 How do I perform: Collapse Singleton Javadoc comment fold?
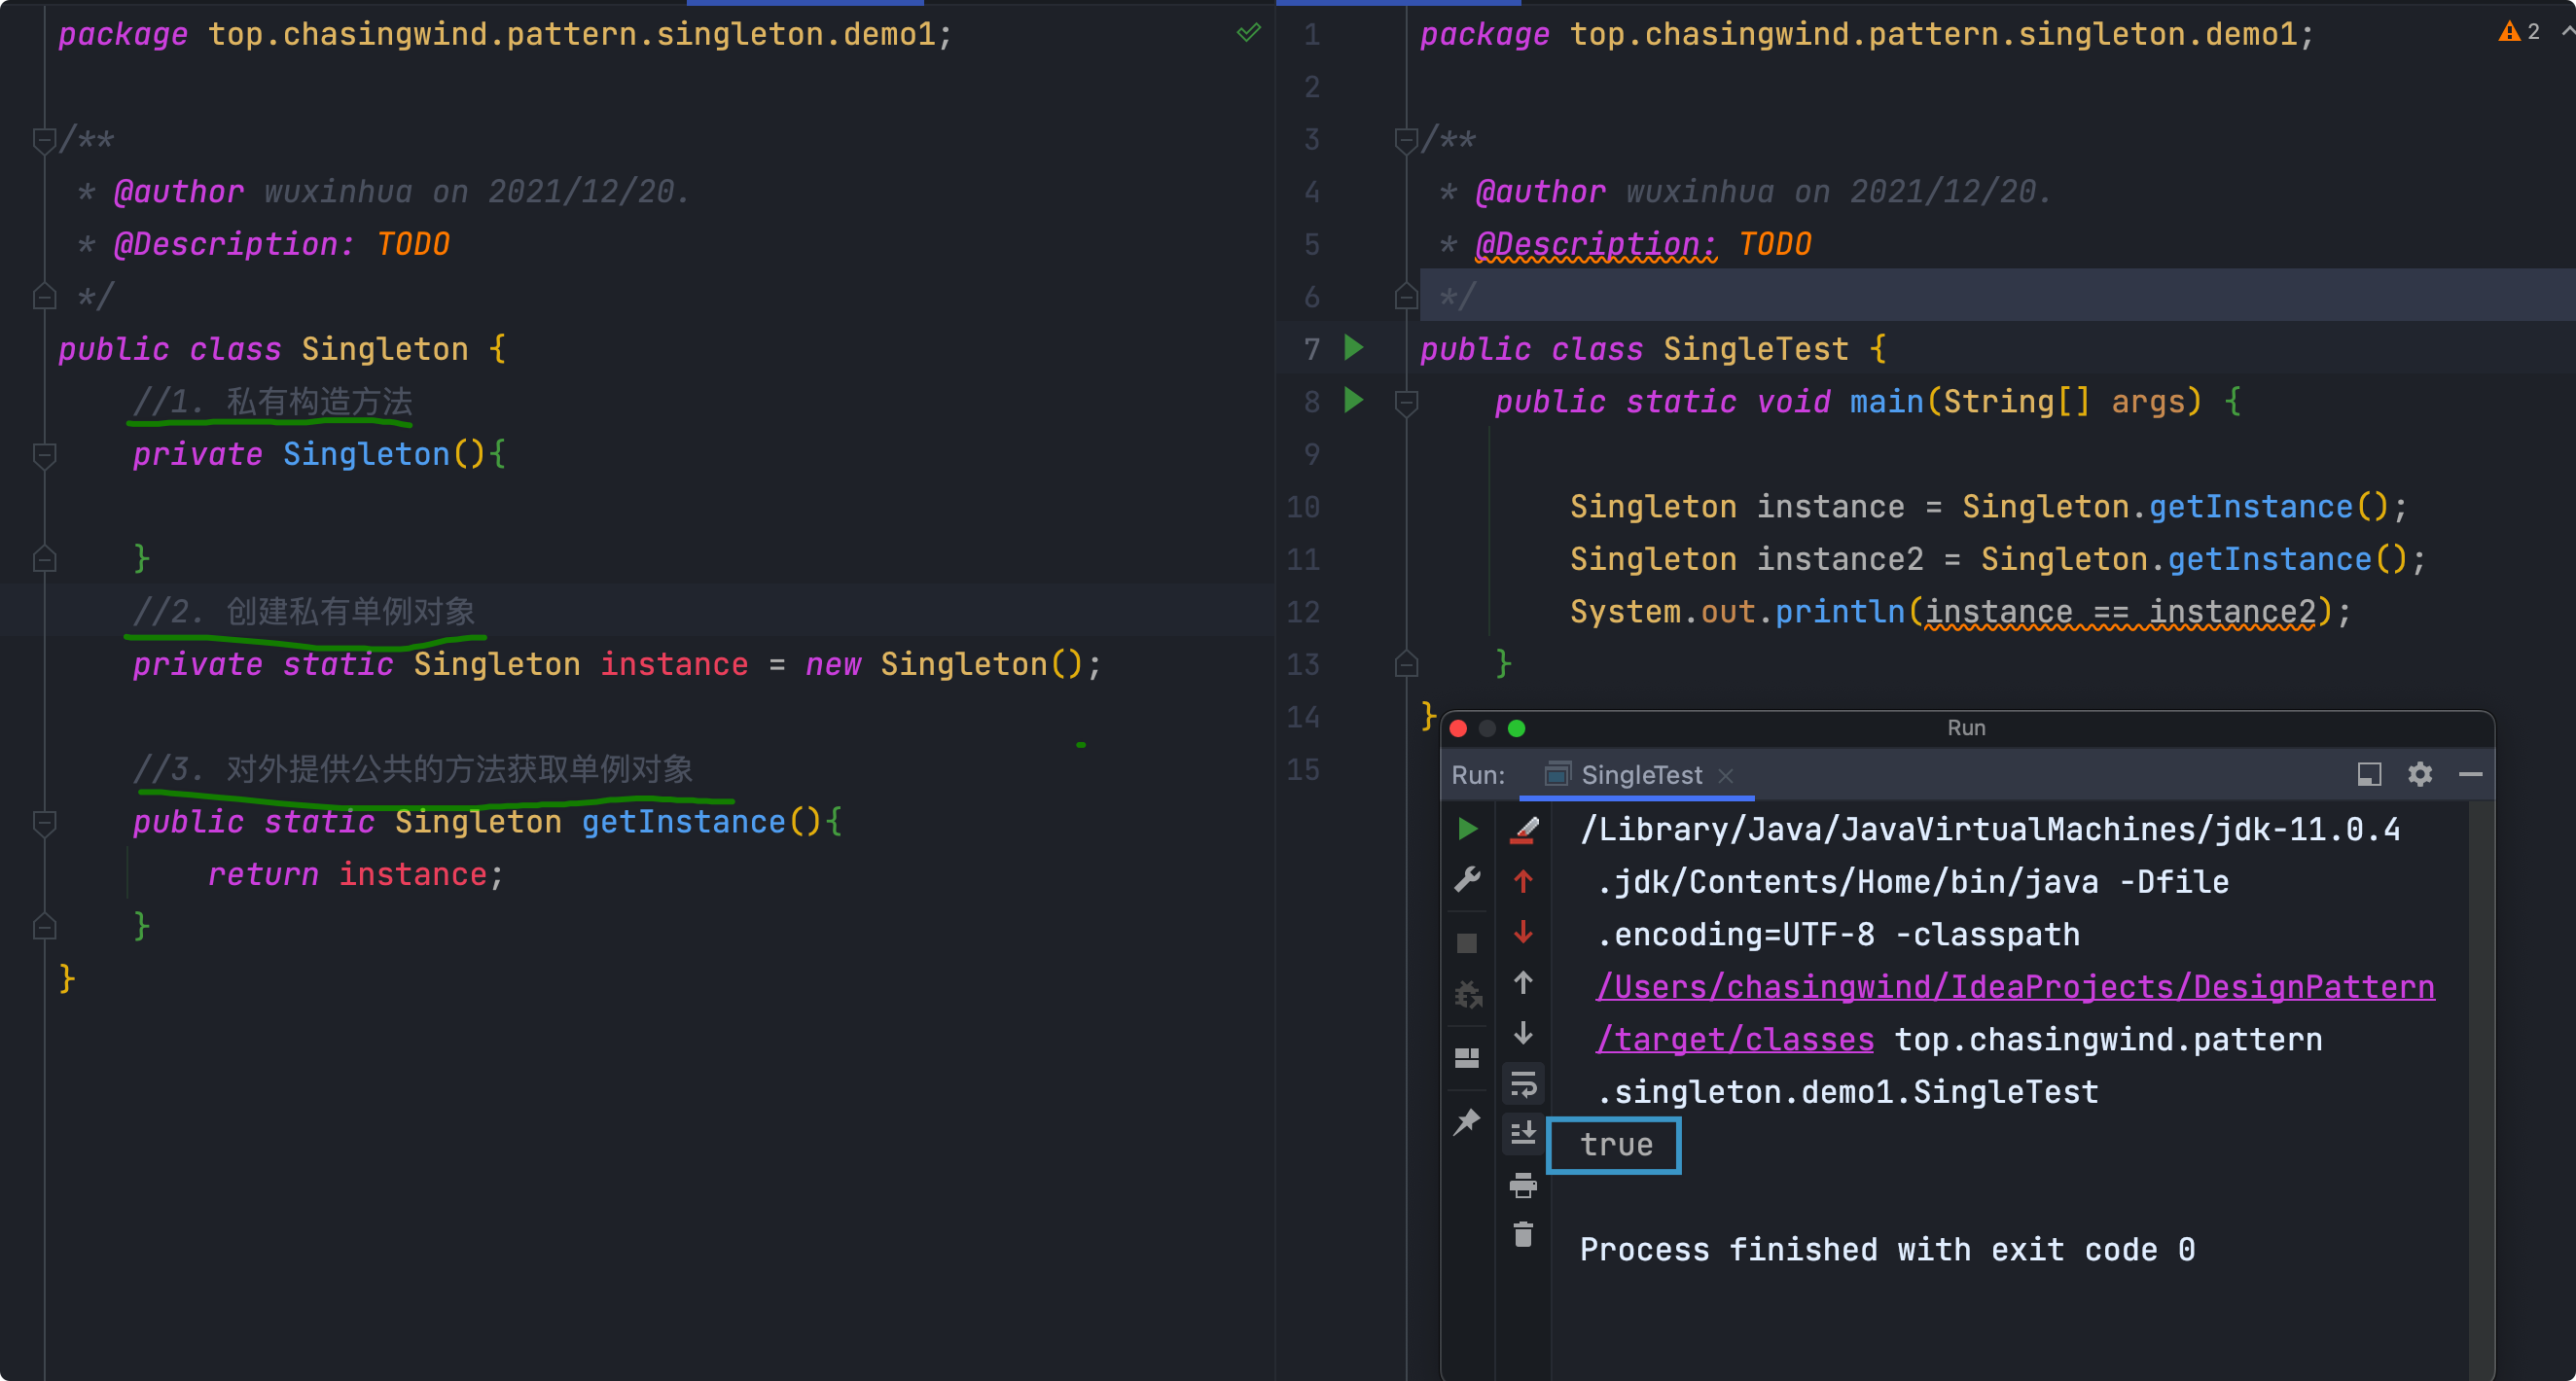44,140
